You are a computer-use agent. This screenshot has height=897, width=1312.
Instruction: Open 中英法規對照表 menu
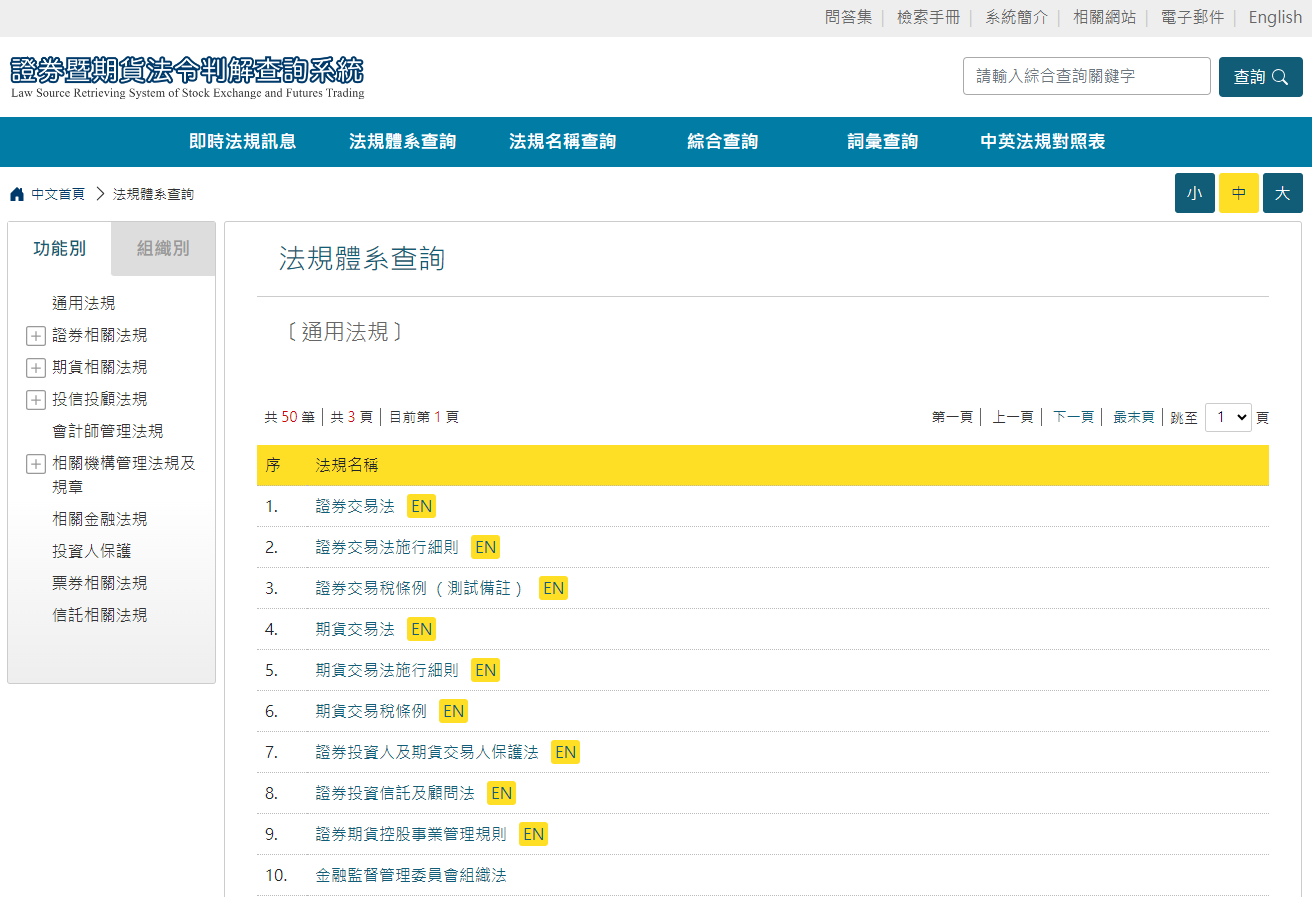click(x=1043, y=142)
